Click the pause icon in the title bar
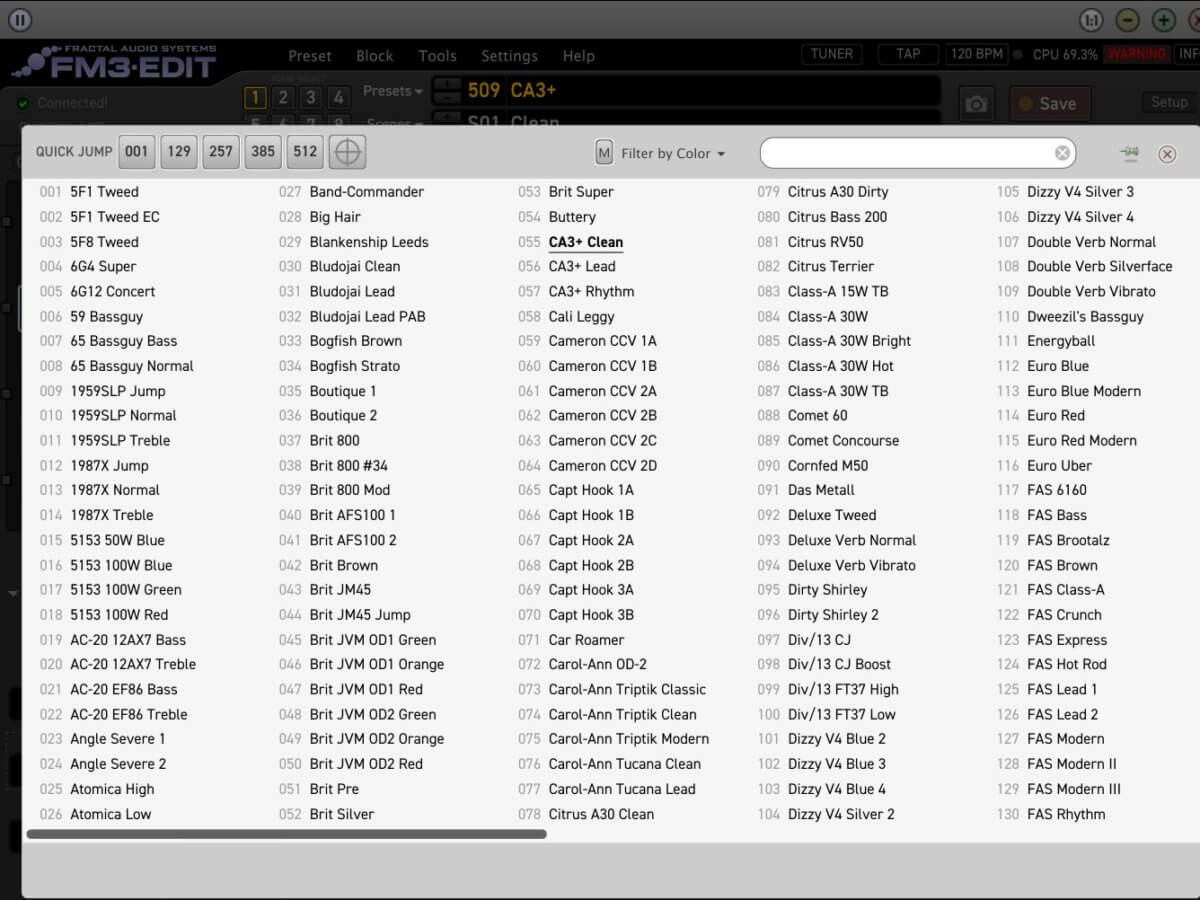This screenshot has width=1200, height=900. (20, 19)
